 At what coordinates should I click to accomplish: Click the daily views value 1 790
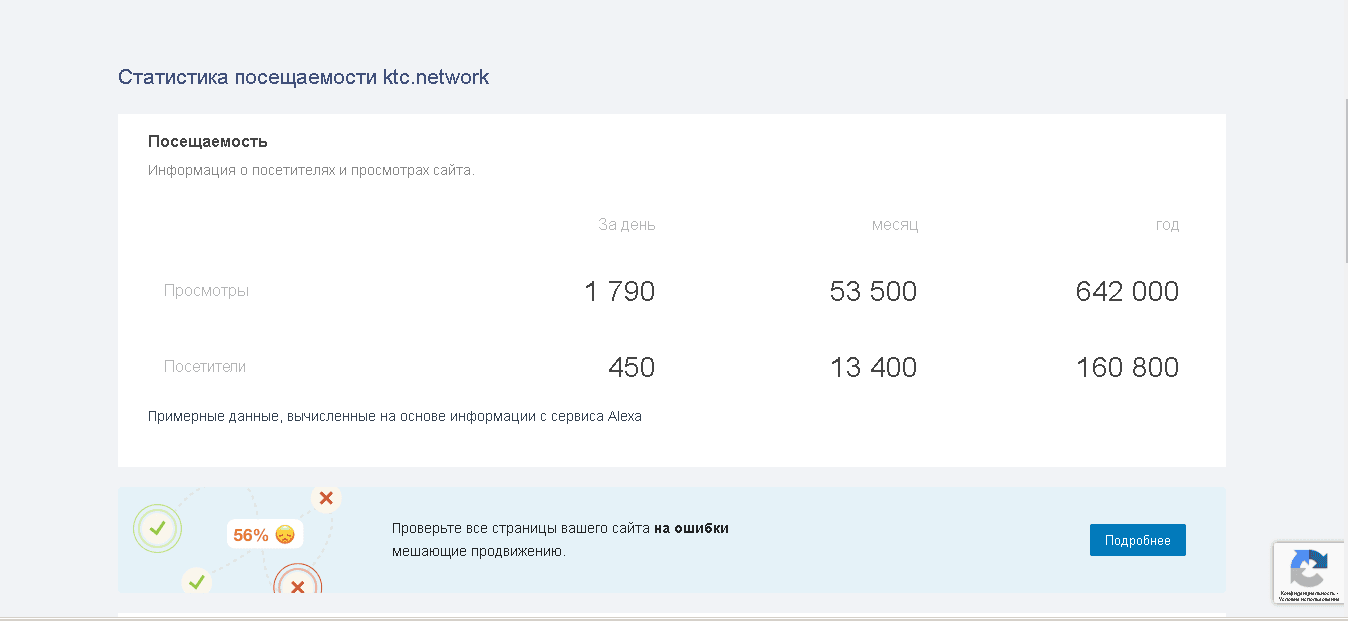619,291
